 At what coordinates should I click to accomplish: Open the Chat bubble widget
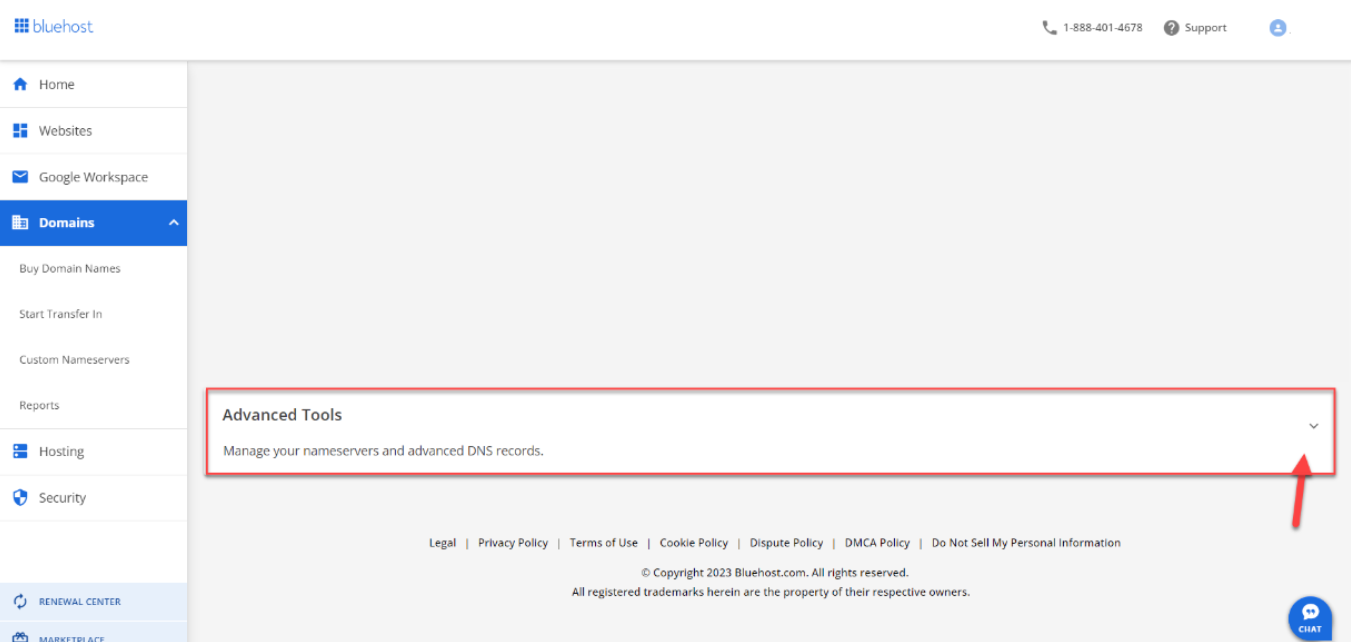coord(1310,617)
